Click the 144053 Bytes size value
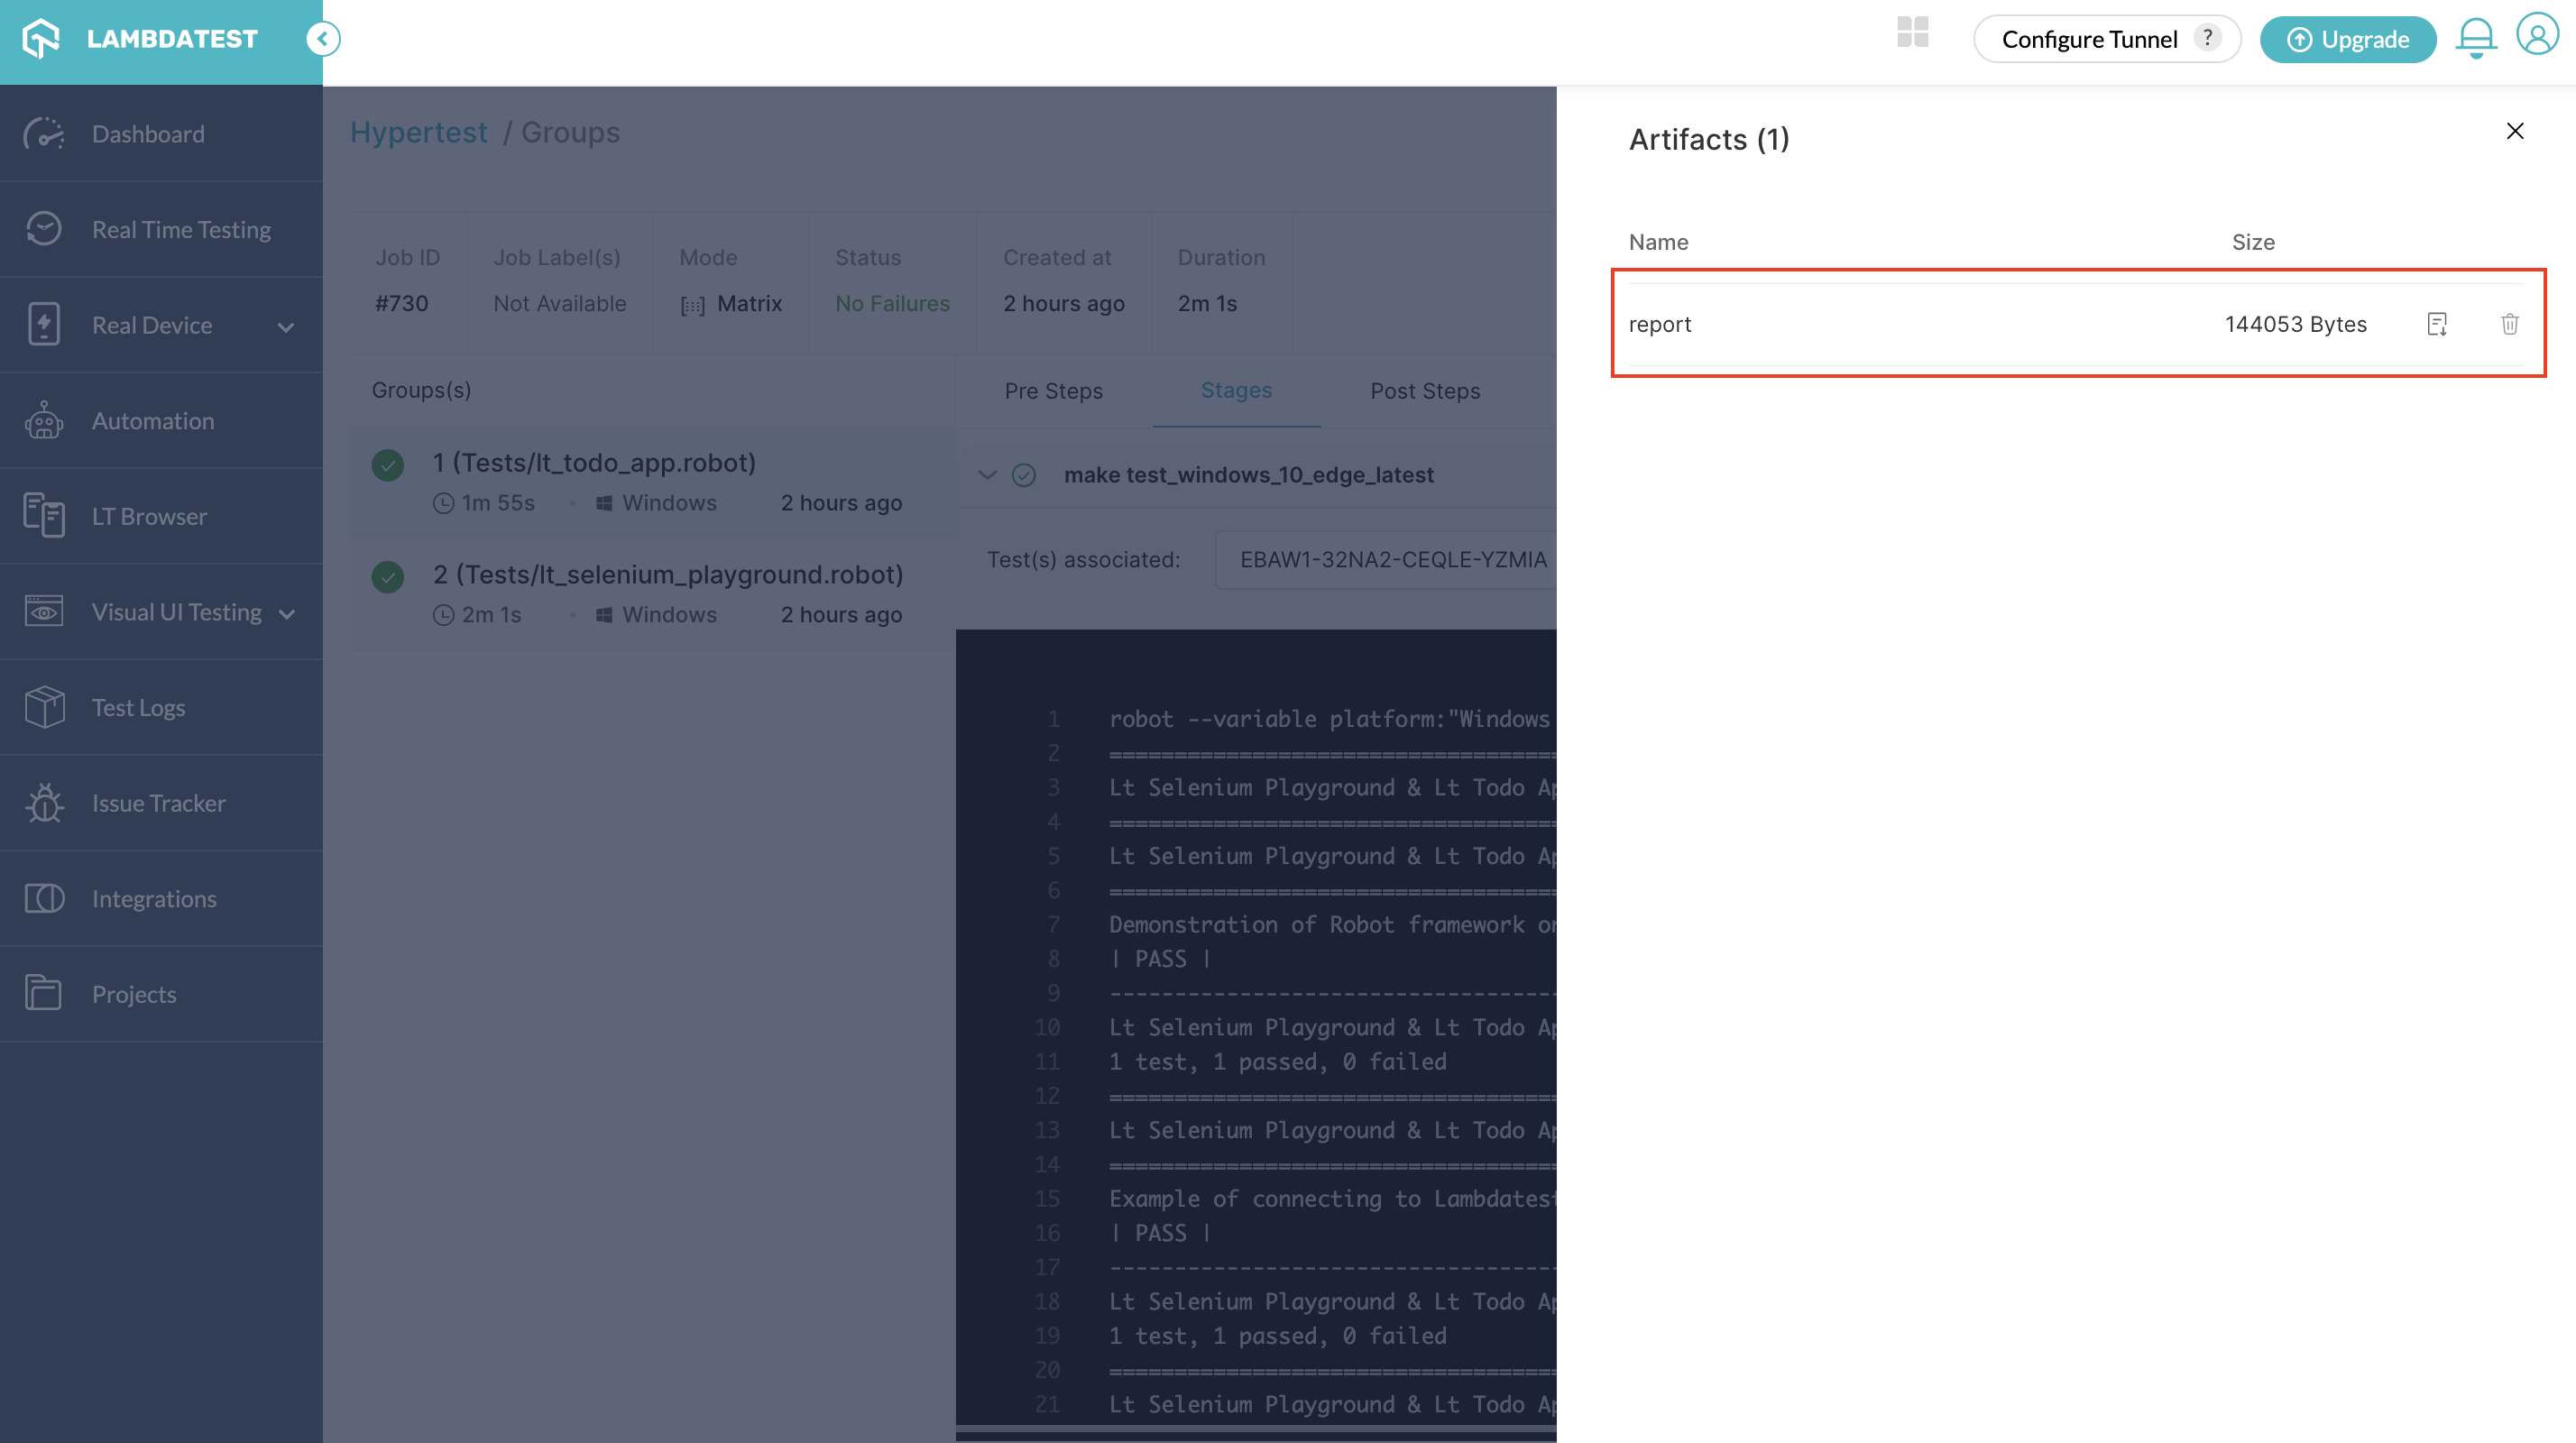The image size is (2576, 1443). pyautogui.click(x=2295, y=324)
